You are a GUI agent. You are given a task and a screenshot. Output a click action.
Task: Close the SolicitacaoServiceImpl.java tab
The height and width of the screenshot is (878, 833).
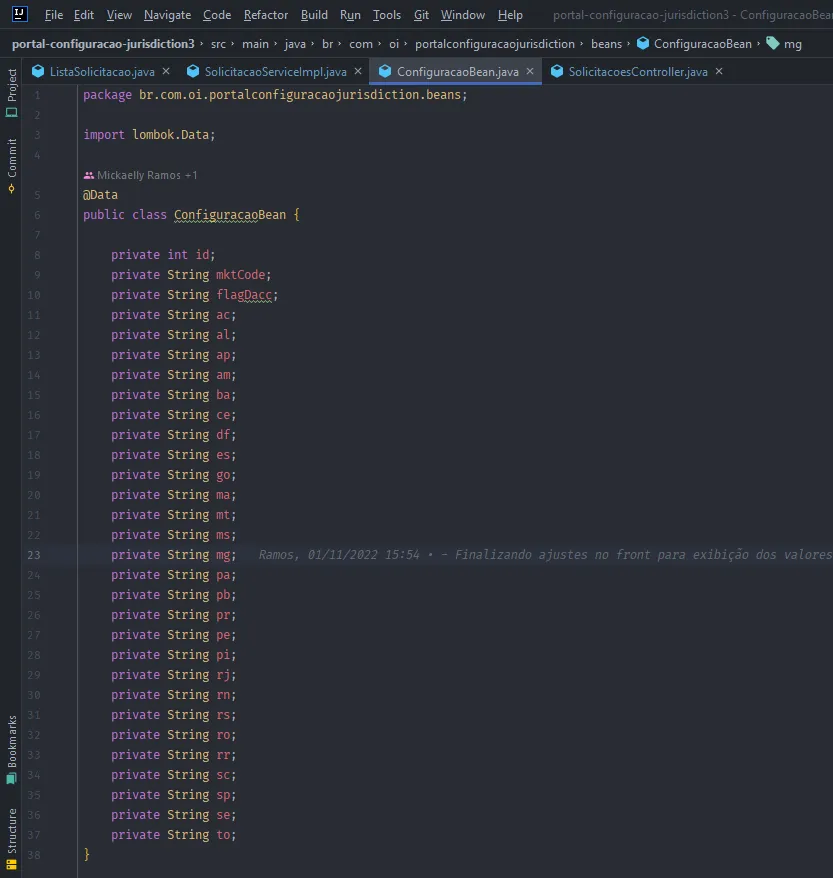pos(358,72)
